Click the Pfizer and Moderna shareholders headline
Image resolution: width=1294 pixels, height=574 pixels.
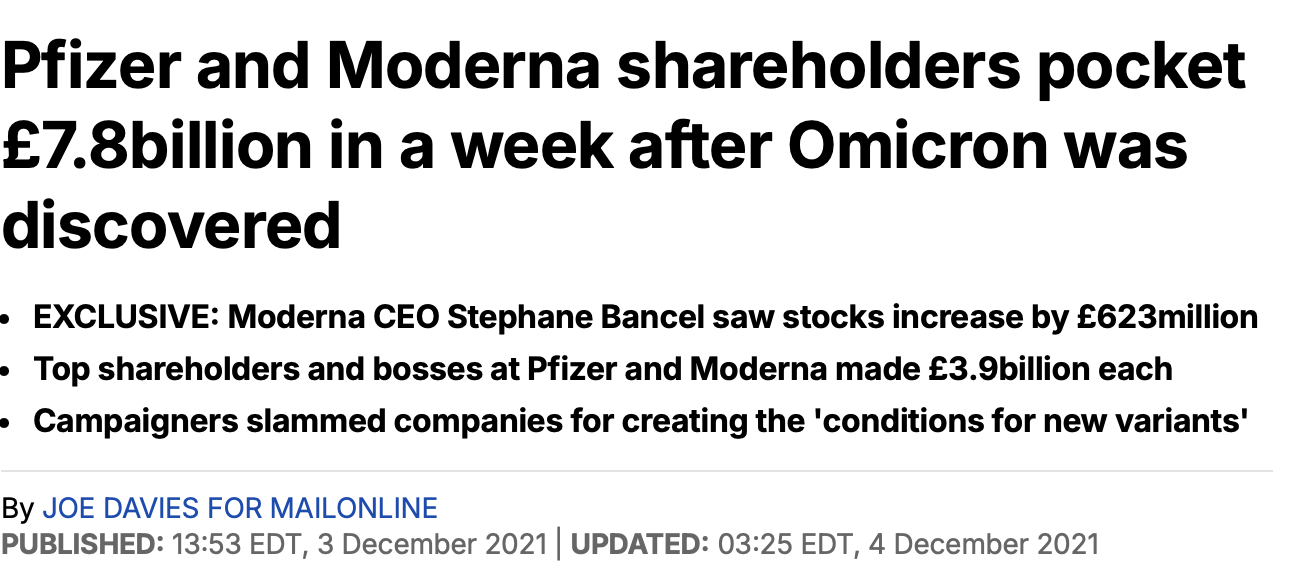click(624, 147)
